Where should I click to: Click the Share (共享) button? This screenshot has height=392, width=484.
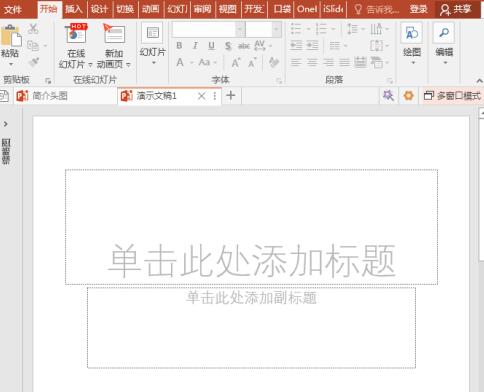[455, 9]
